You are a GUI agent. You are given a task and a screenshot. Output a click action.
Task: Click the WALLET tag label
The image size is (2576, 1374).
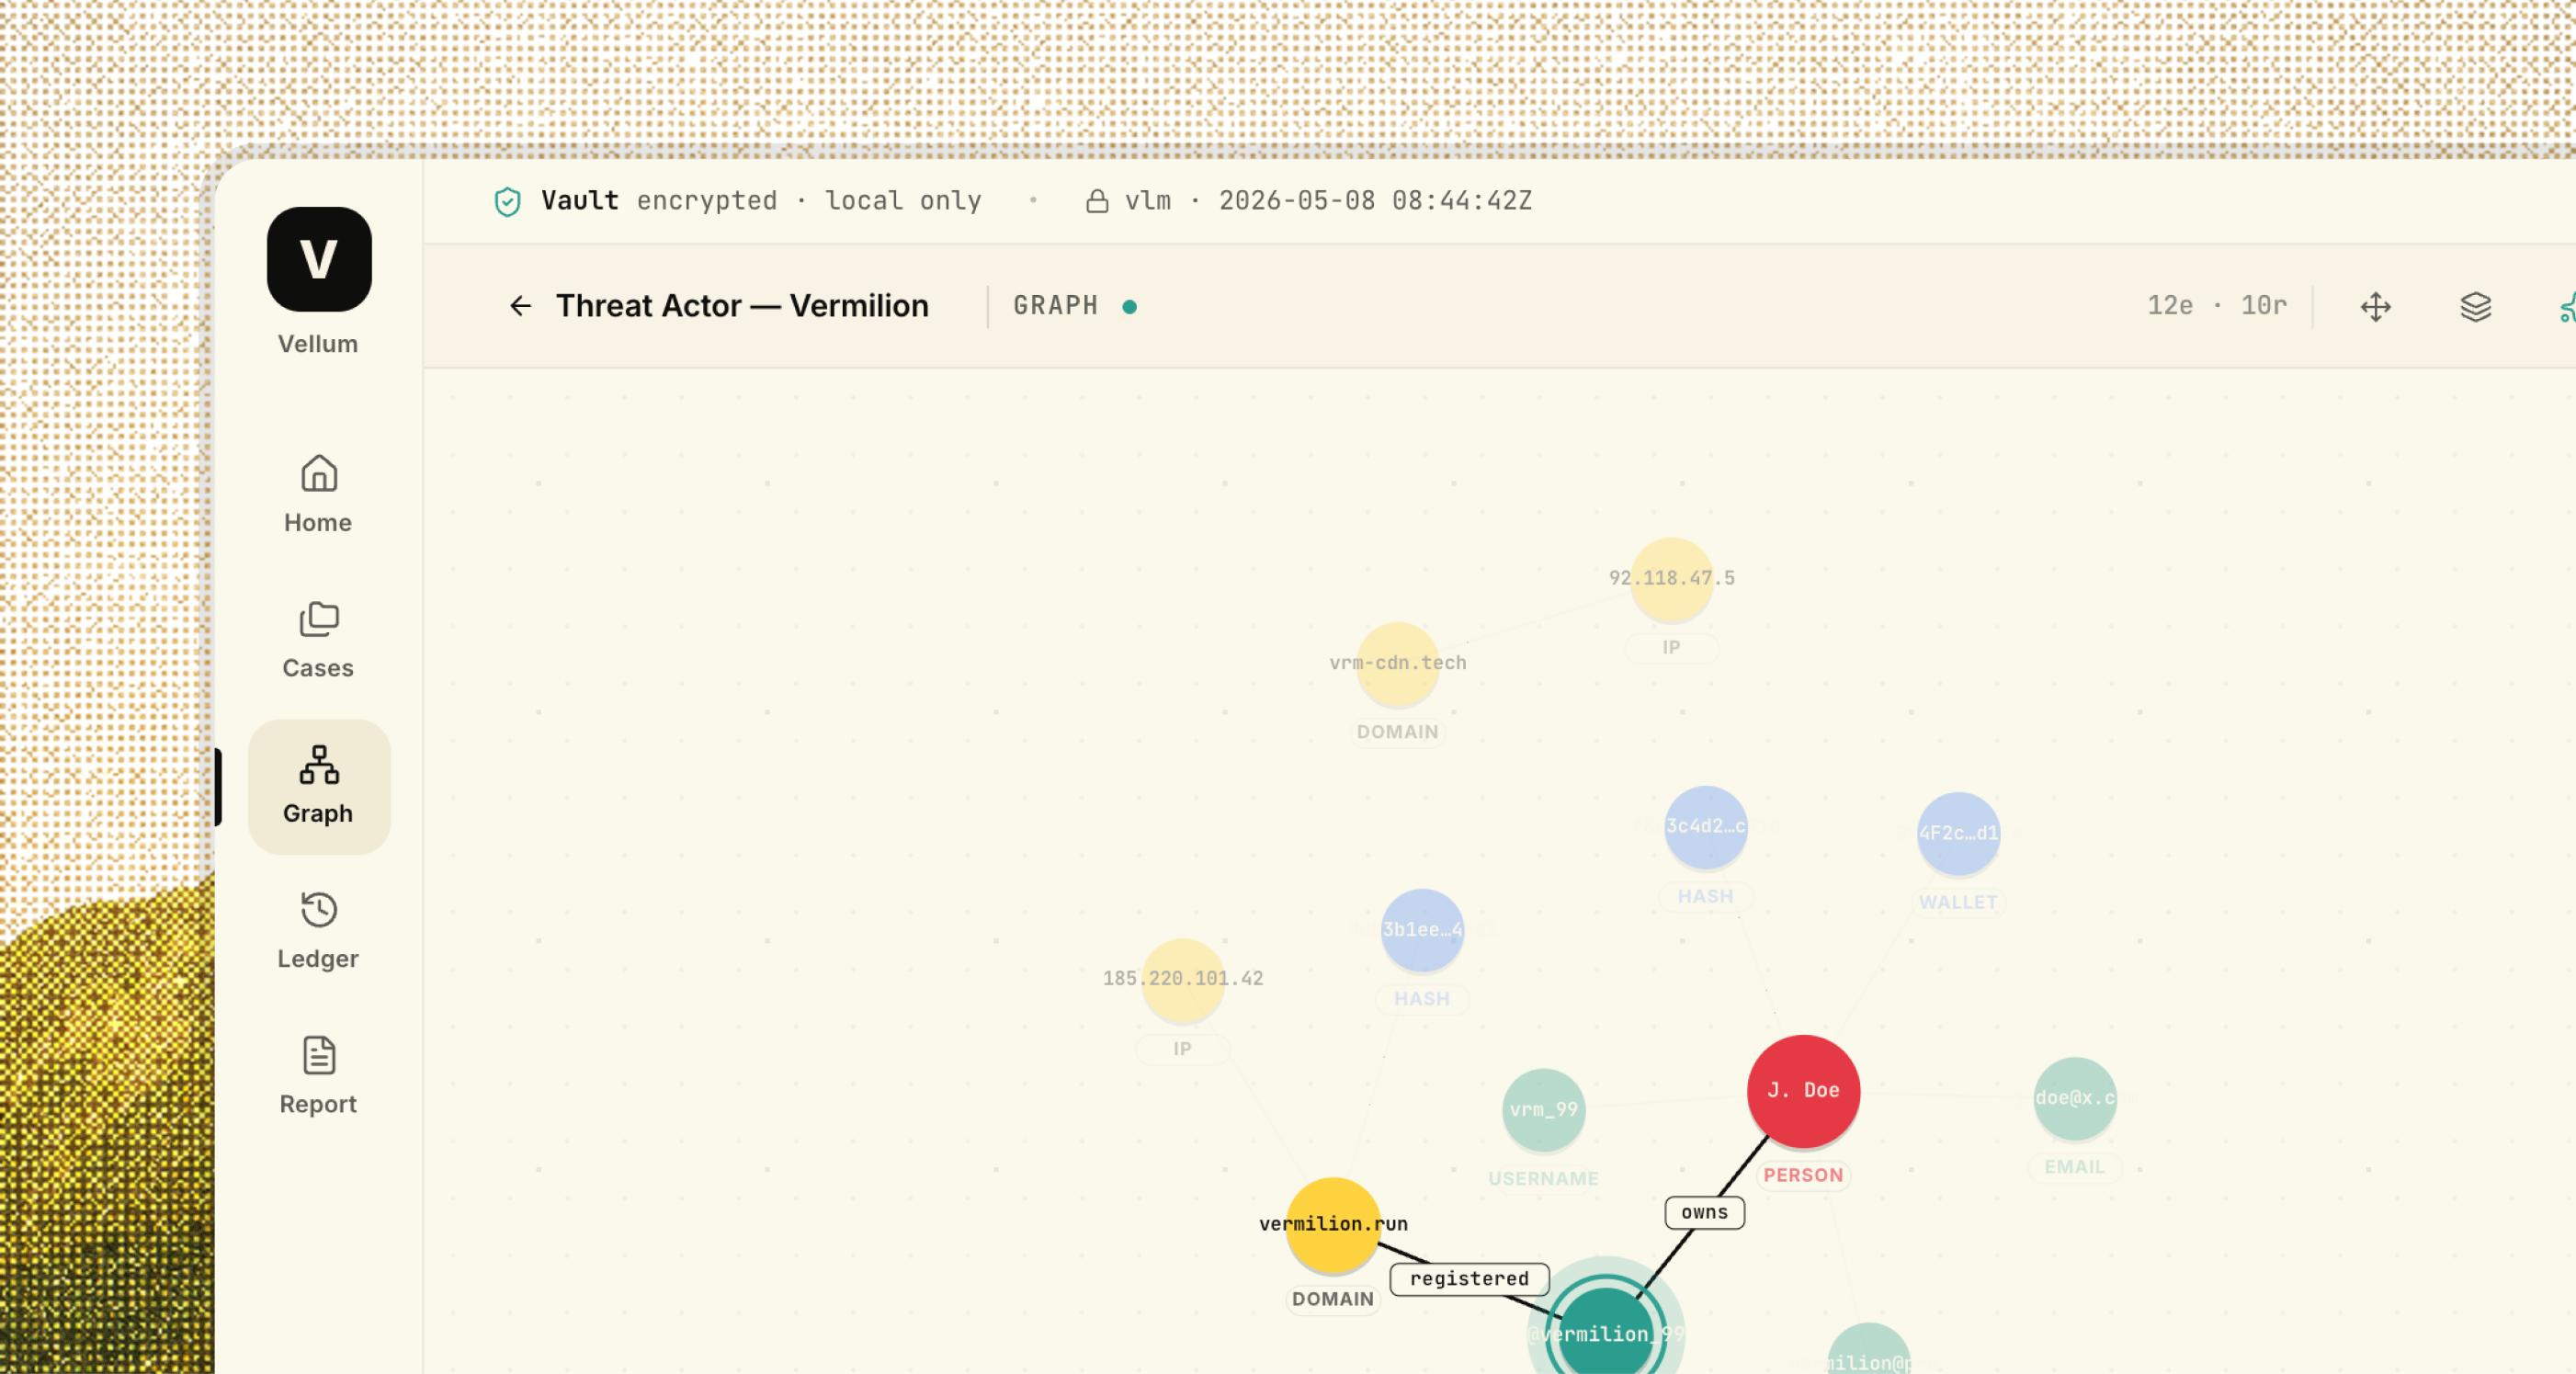(1958, 902)
